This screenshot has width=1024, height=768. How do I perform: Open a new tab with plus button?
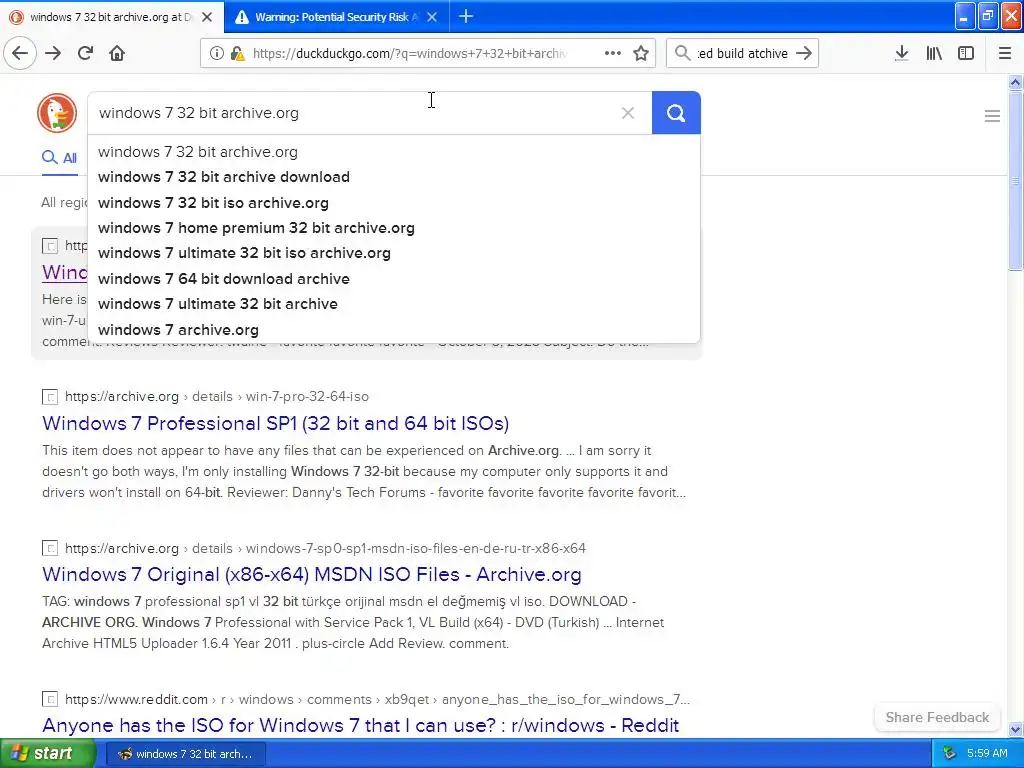click(x=466, y=16)
